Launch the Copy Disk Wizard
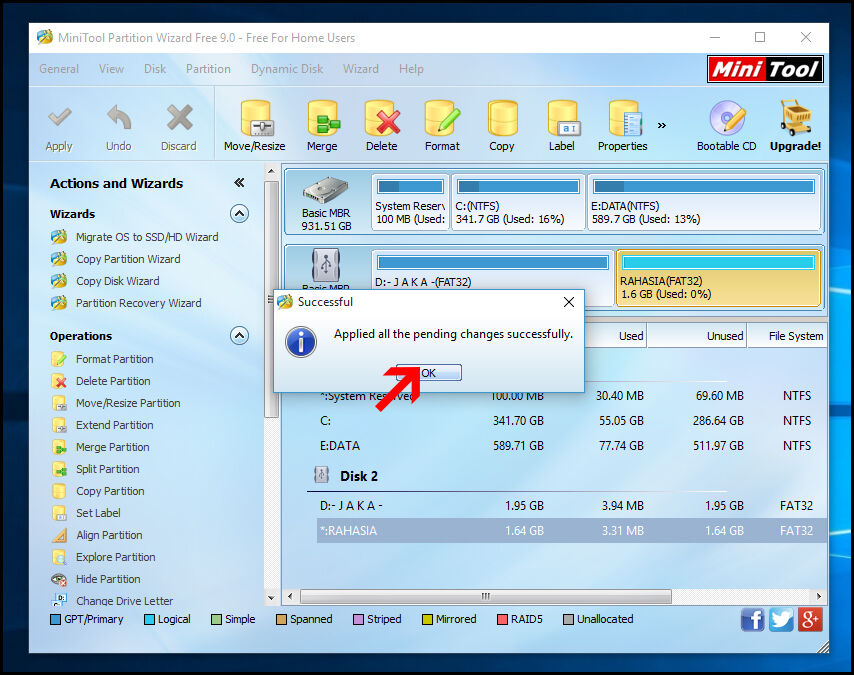 (x=118, y=281)
